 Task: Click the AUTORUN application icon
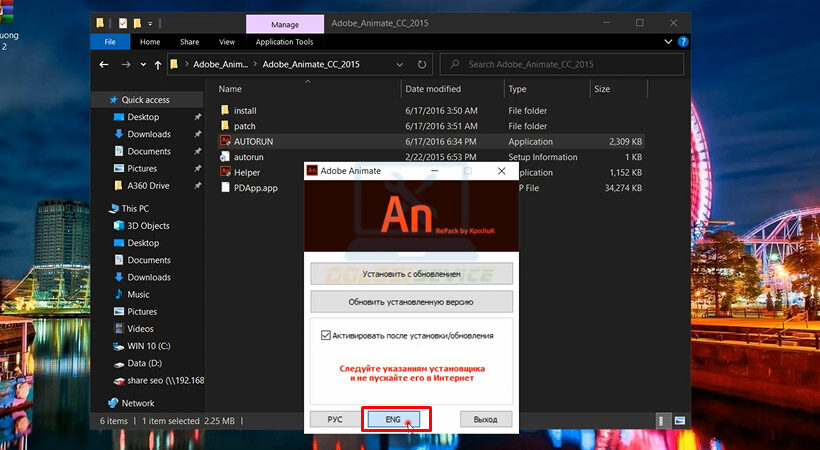click(x=225, y=142)
